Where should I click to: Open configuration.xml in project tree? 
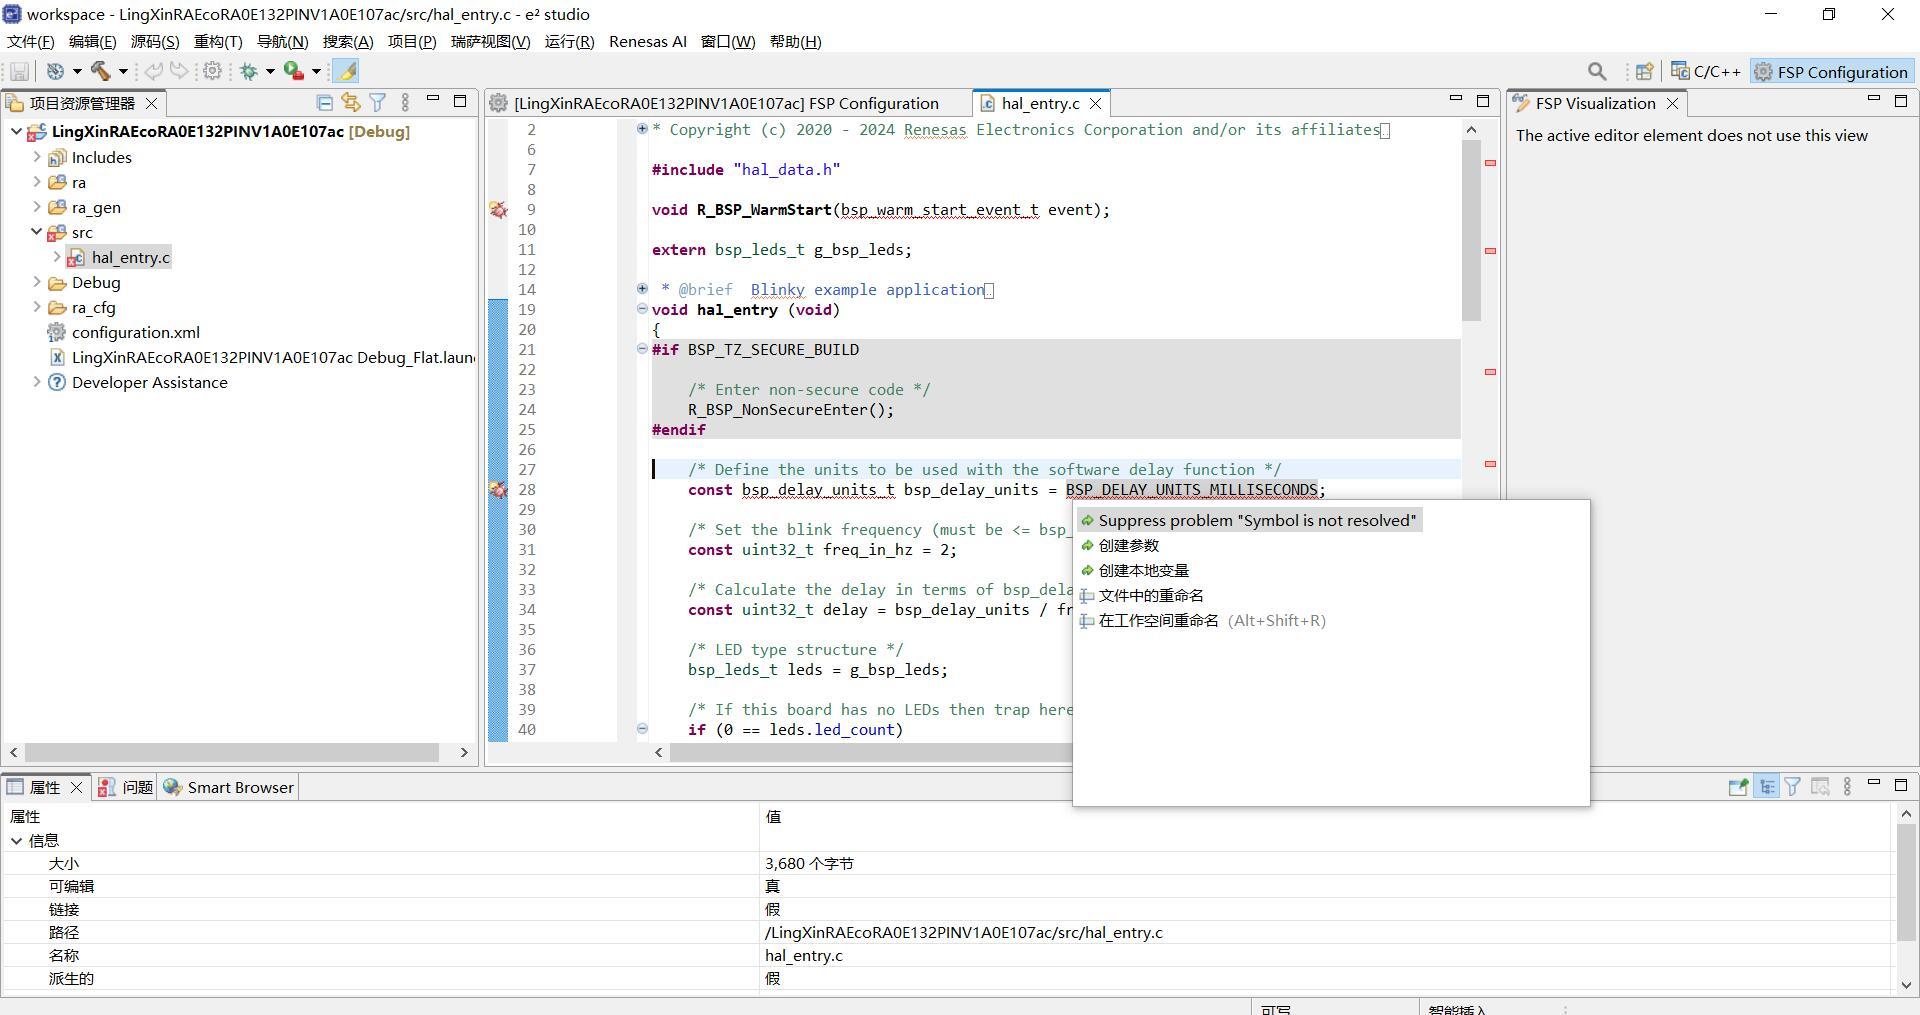[135, 332]
